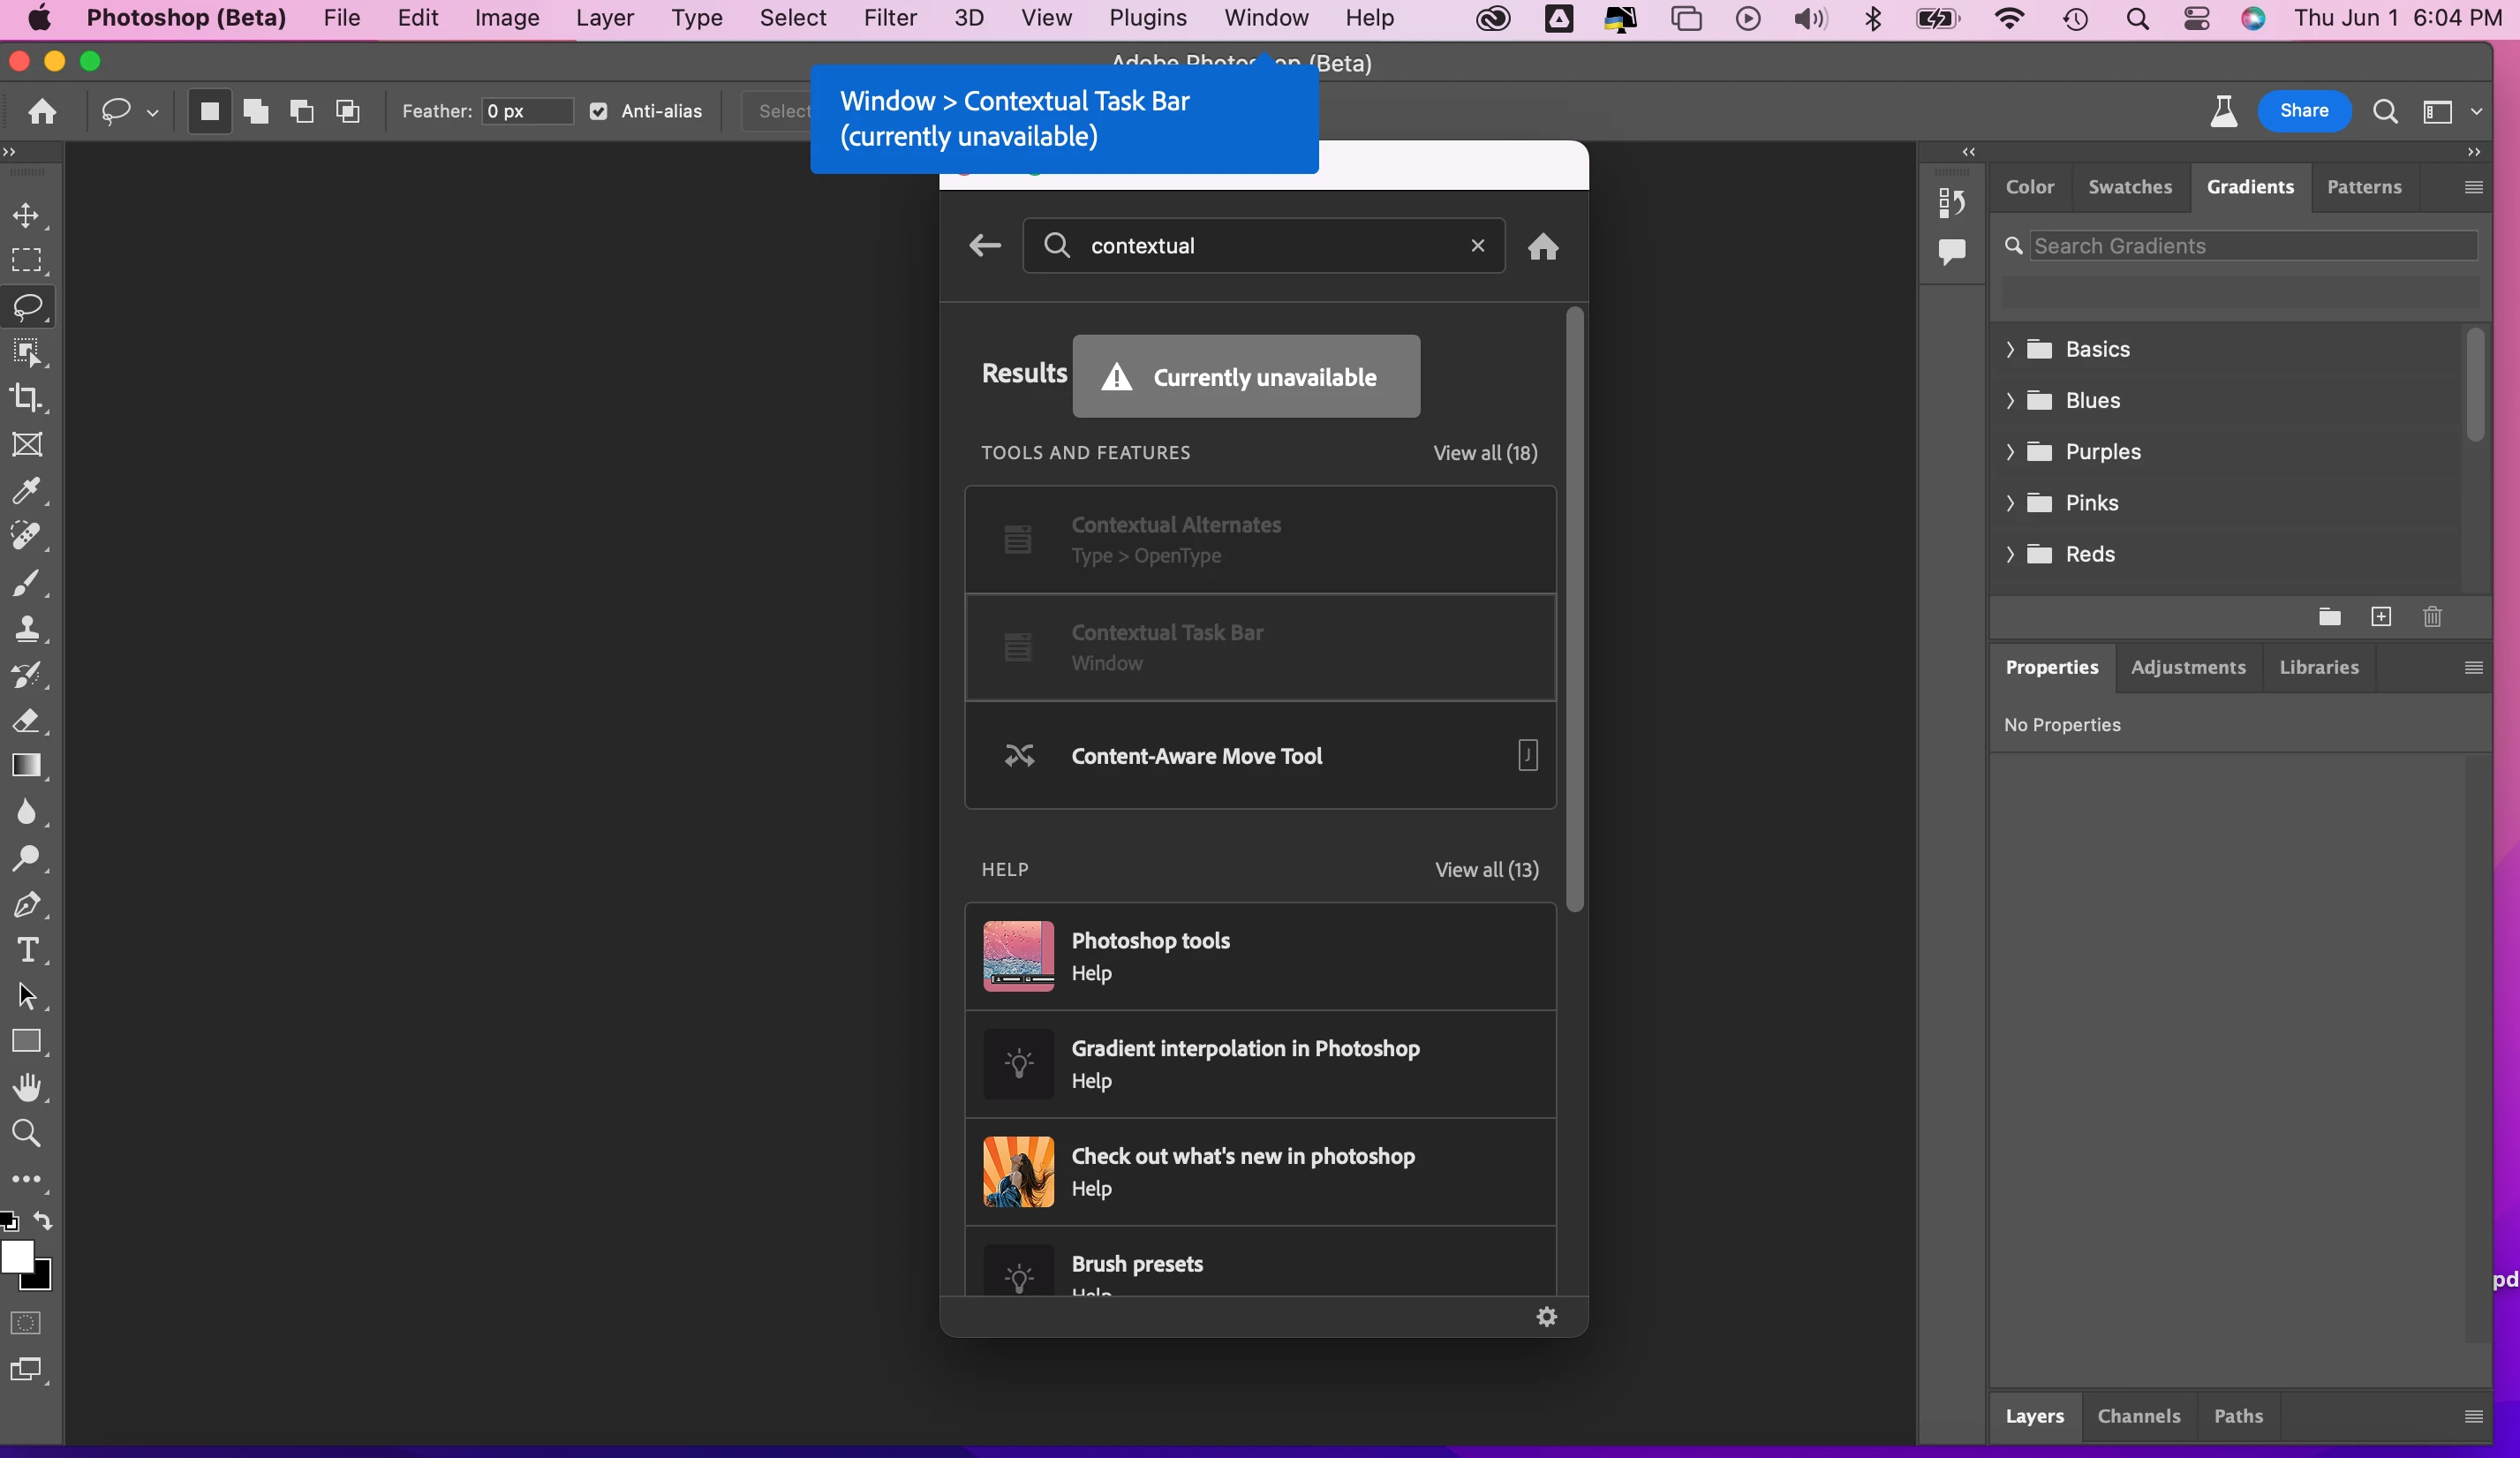Swap foreground and background colors
This screenshot has width=2520, height=1458.
[x=43, y=1221]
